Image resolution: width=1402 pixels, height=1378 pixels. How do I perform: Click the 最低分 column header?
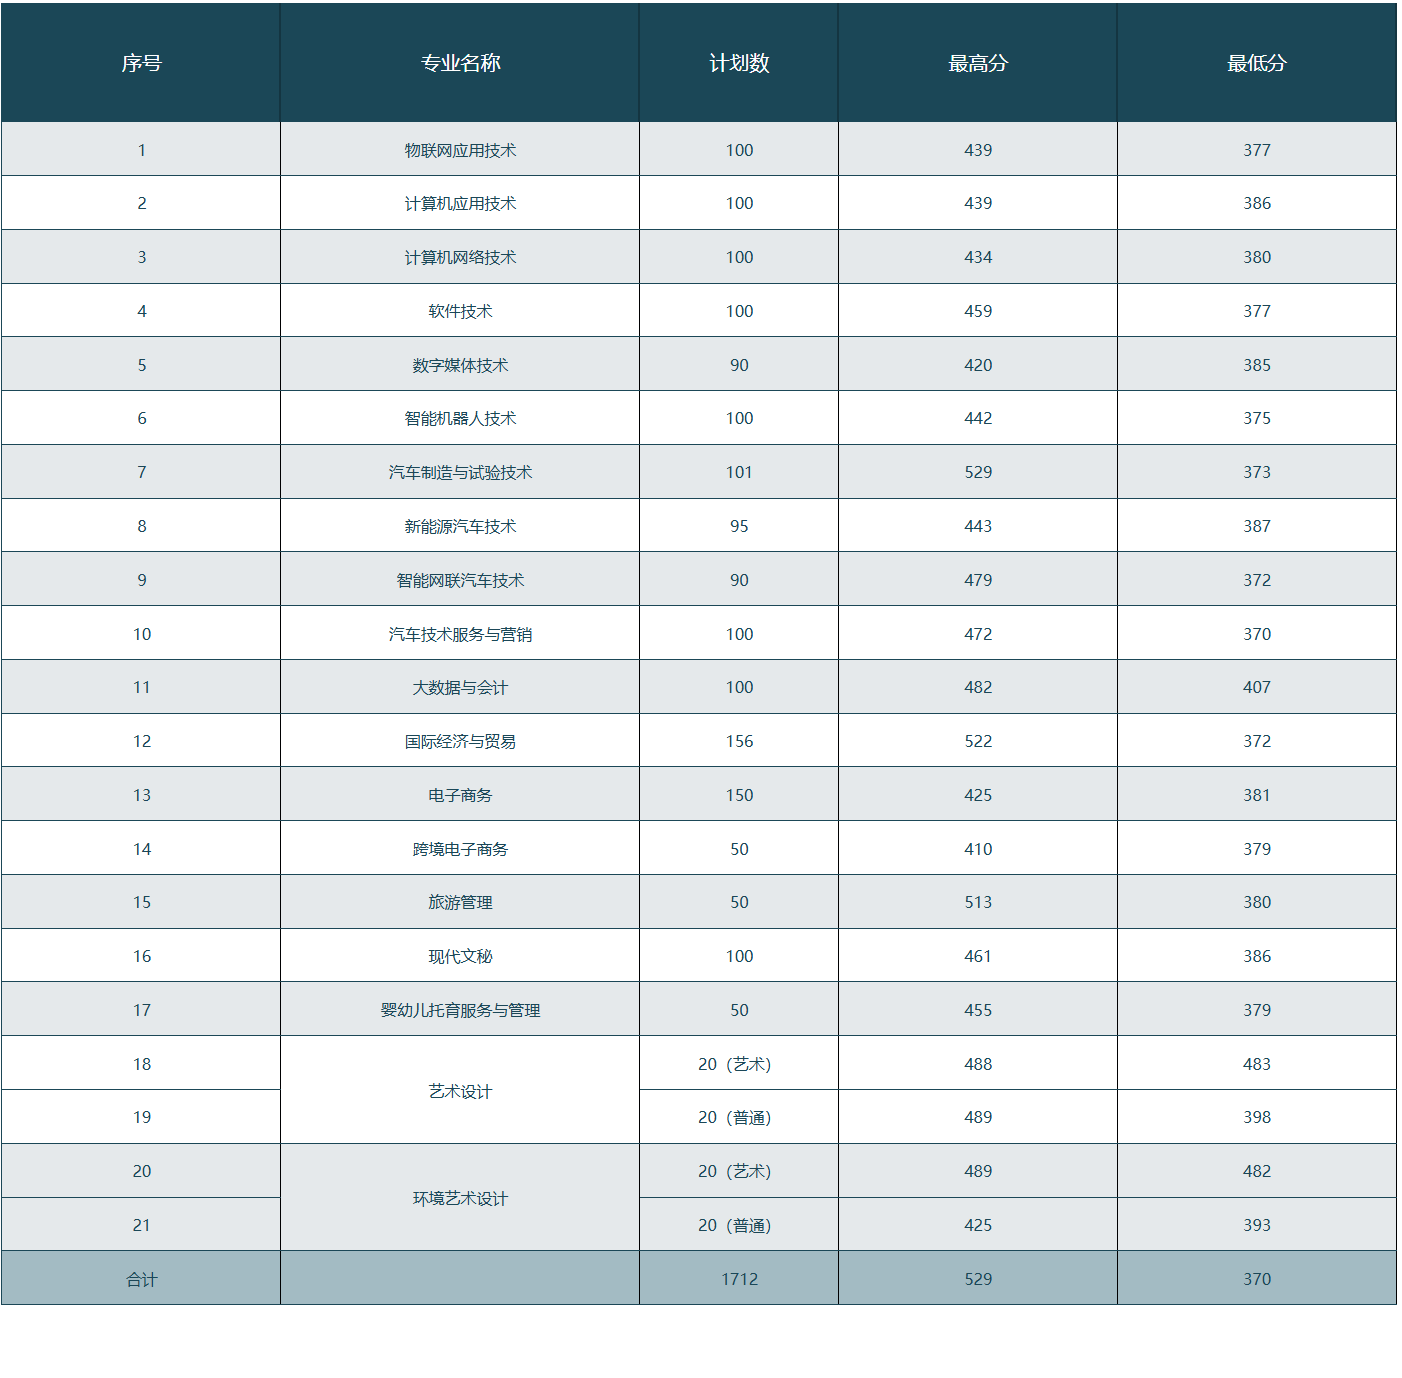[x=1257, y=63]
